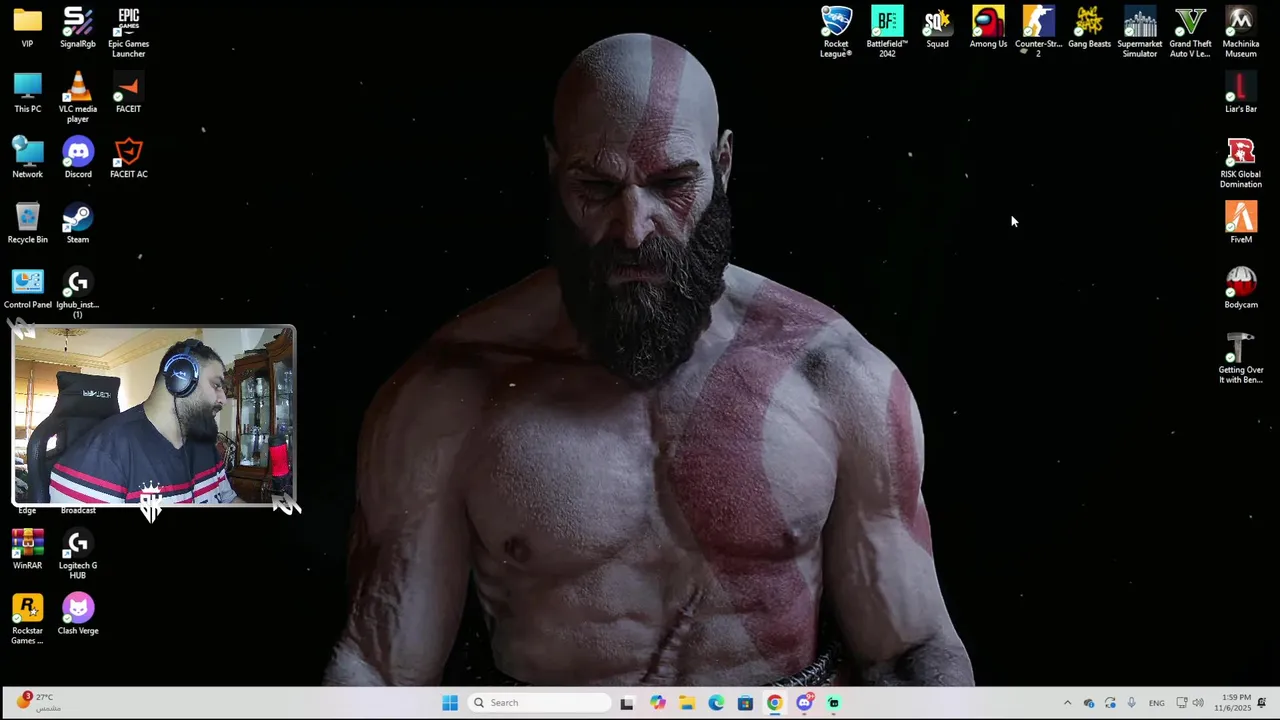Switch to Google Chrome on taskbar
1280x720 pixels.
[775, 703]
